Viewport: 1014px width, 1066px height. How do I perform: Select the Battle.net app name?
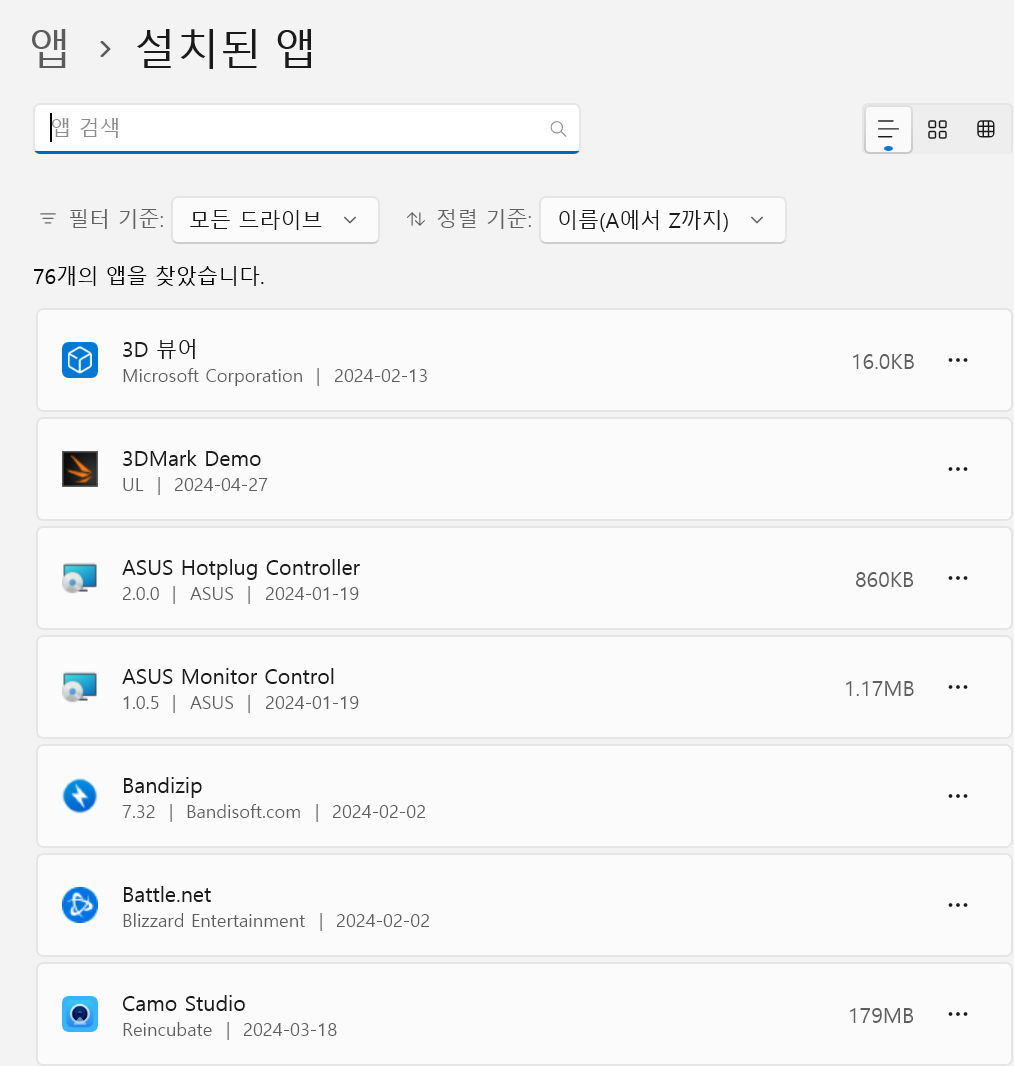tap(167, 895)
